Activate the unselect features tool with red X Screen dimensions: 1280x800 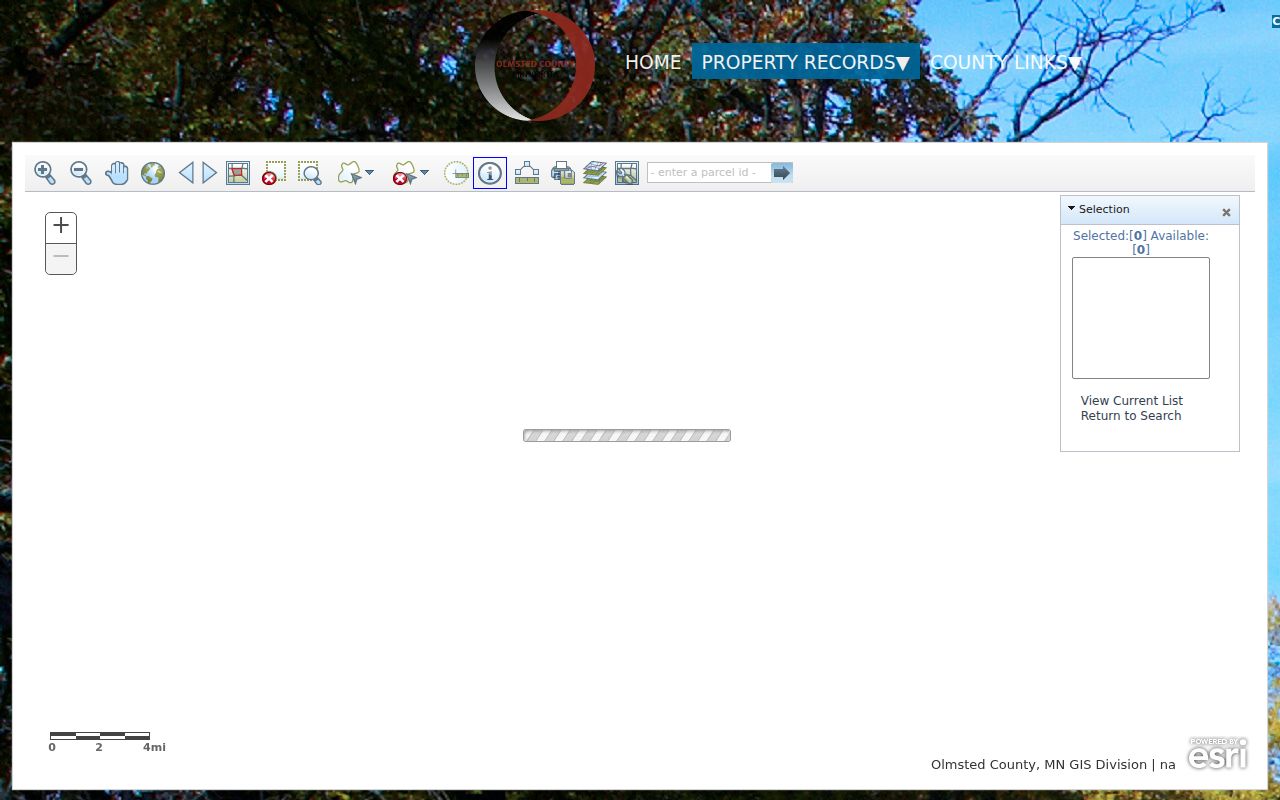click(404, 173)
